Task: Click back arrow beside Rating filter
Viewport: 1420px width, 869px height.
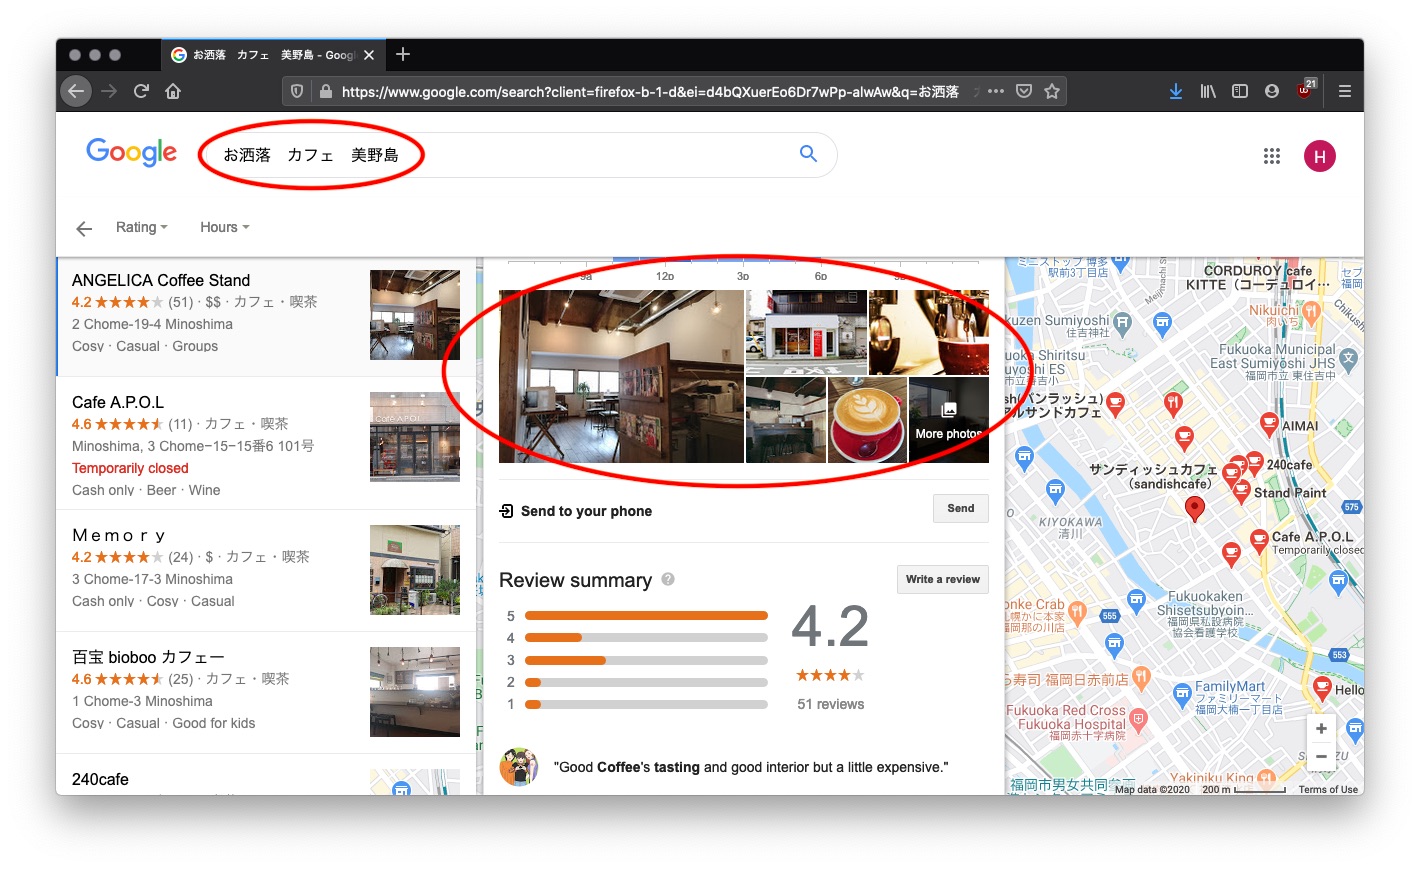Action: pyautogui.click(x=84, y=228)
